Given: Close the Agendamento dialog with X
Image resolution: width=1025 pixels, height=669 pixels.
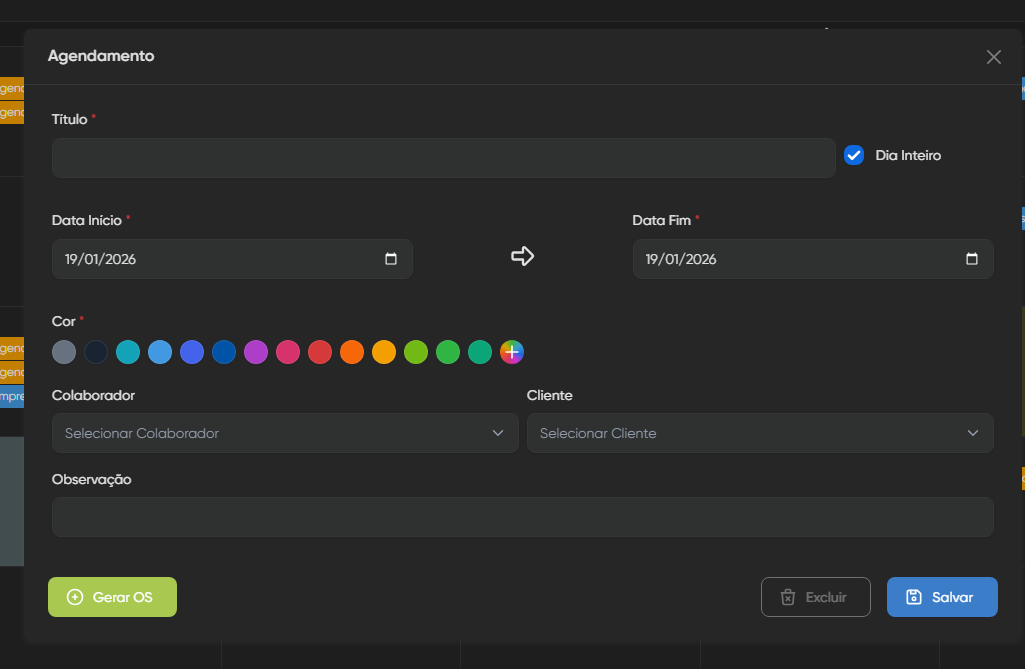Looking at the screenshot, I should tap(993, 57).
